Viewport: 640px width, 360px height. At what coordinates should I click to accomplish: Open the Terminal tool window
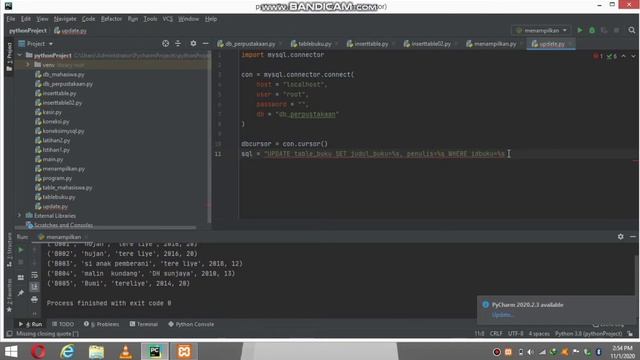tap(144, 324)
